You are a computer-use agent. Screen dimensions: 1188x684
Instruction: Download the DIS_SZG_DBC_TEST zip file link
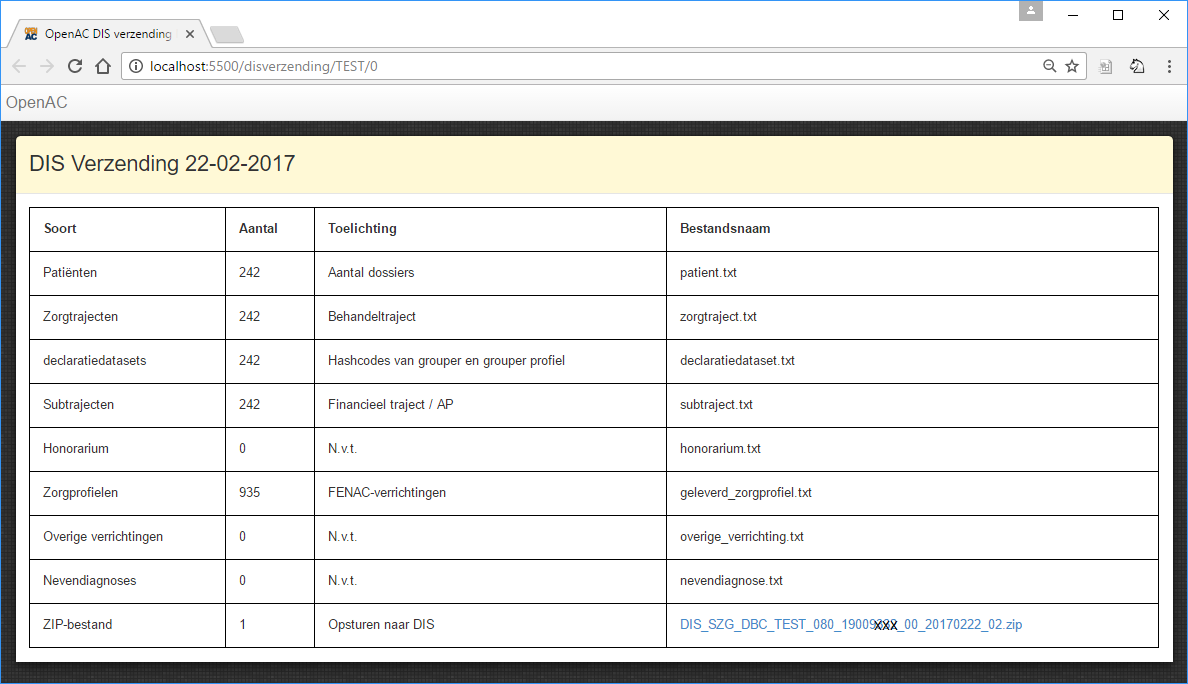(850, 625)
